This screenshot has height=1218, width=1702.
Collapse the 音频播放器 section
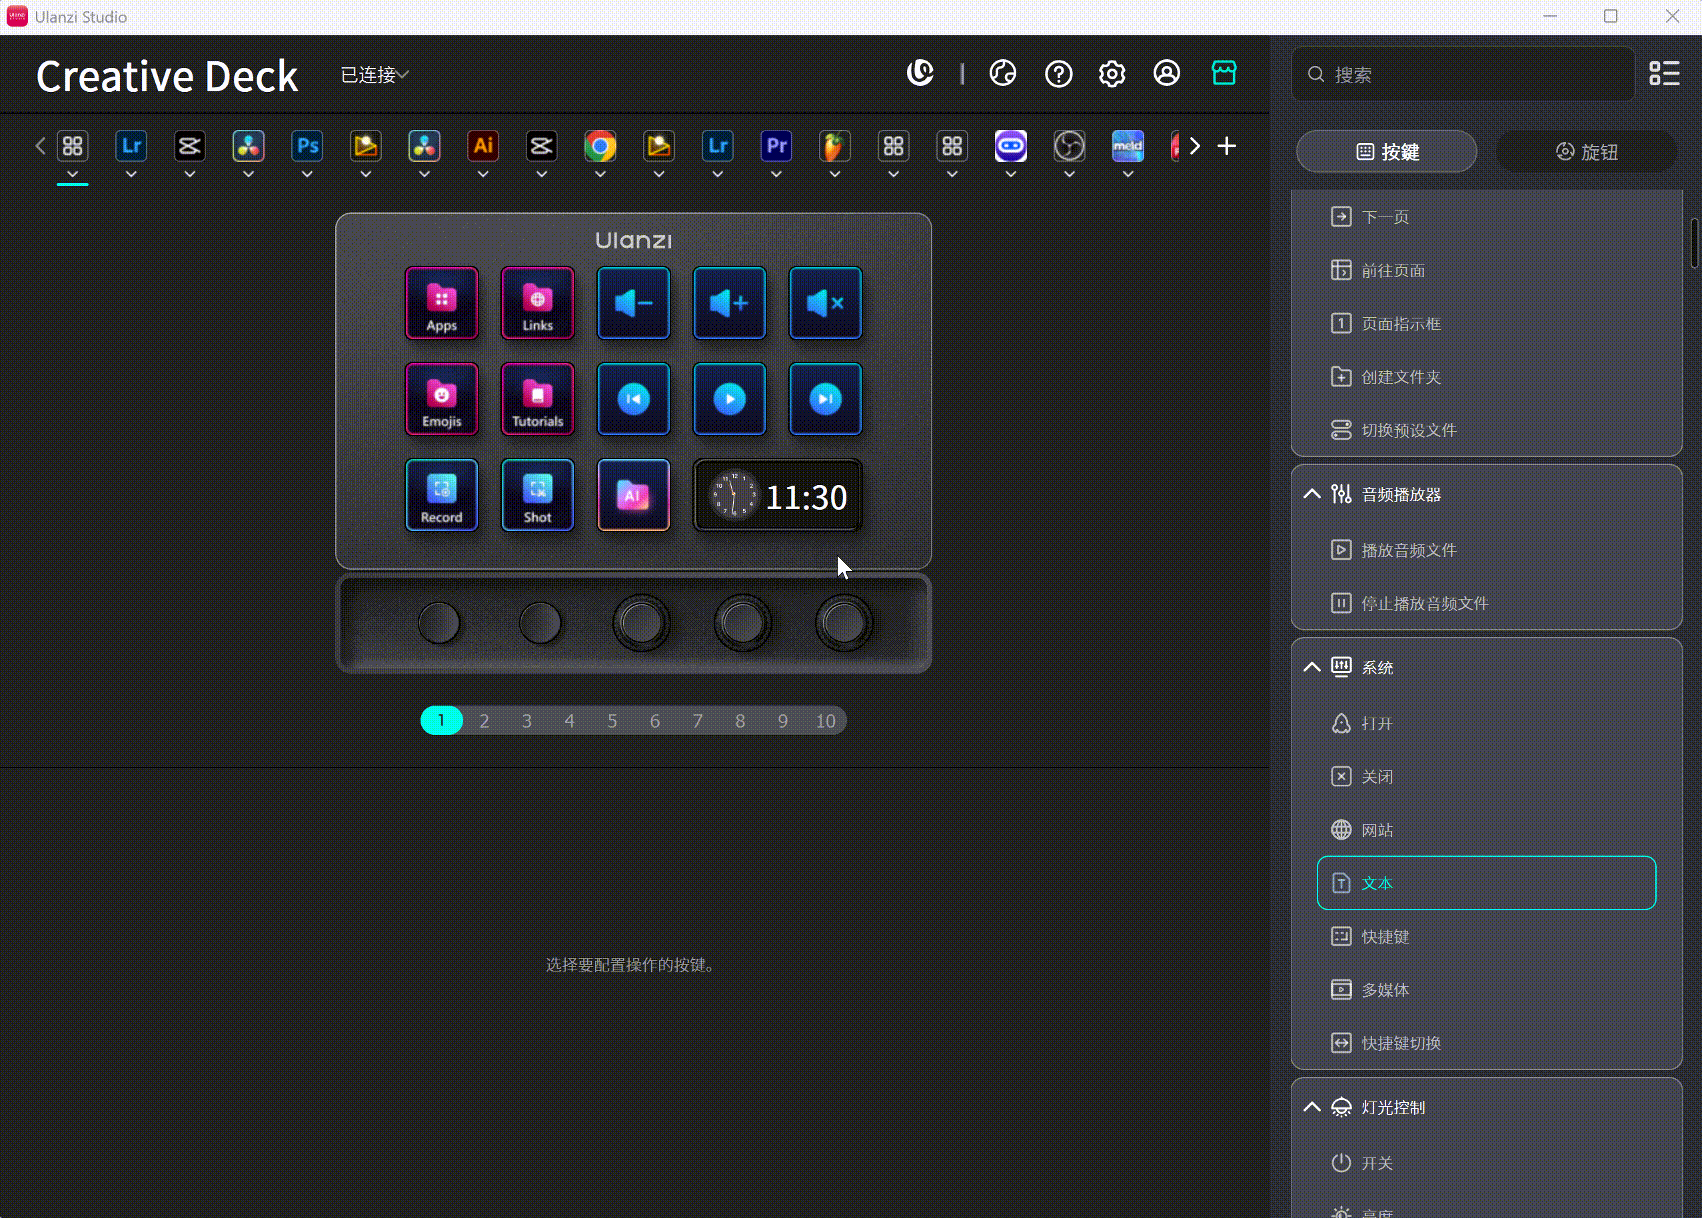click(1312, 494)
